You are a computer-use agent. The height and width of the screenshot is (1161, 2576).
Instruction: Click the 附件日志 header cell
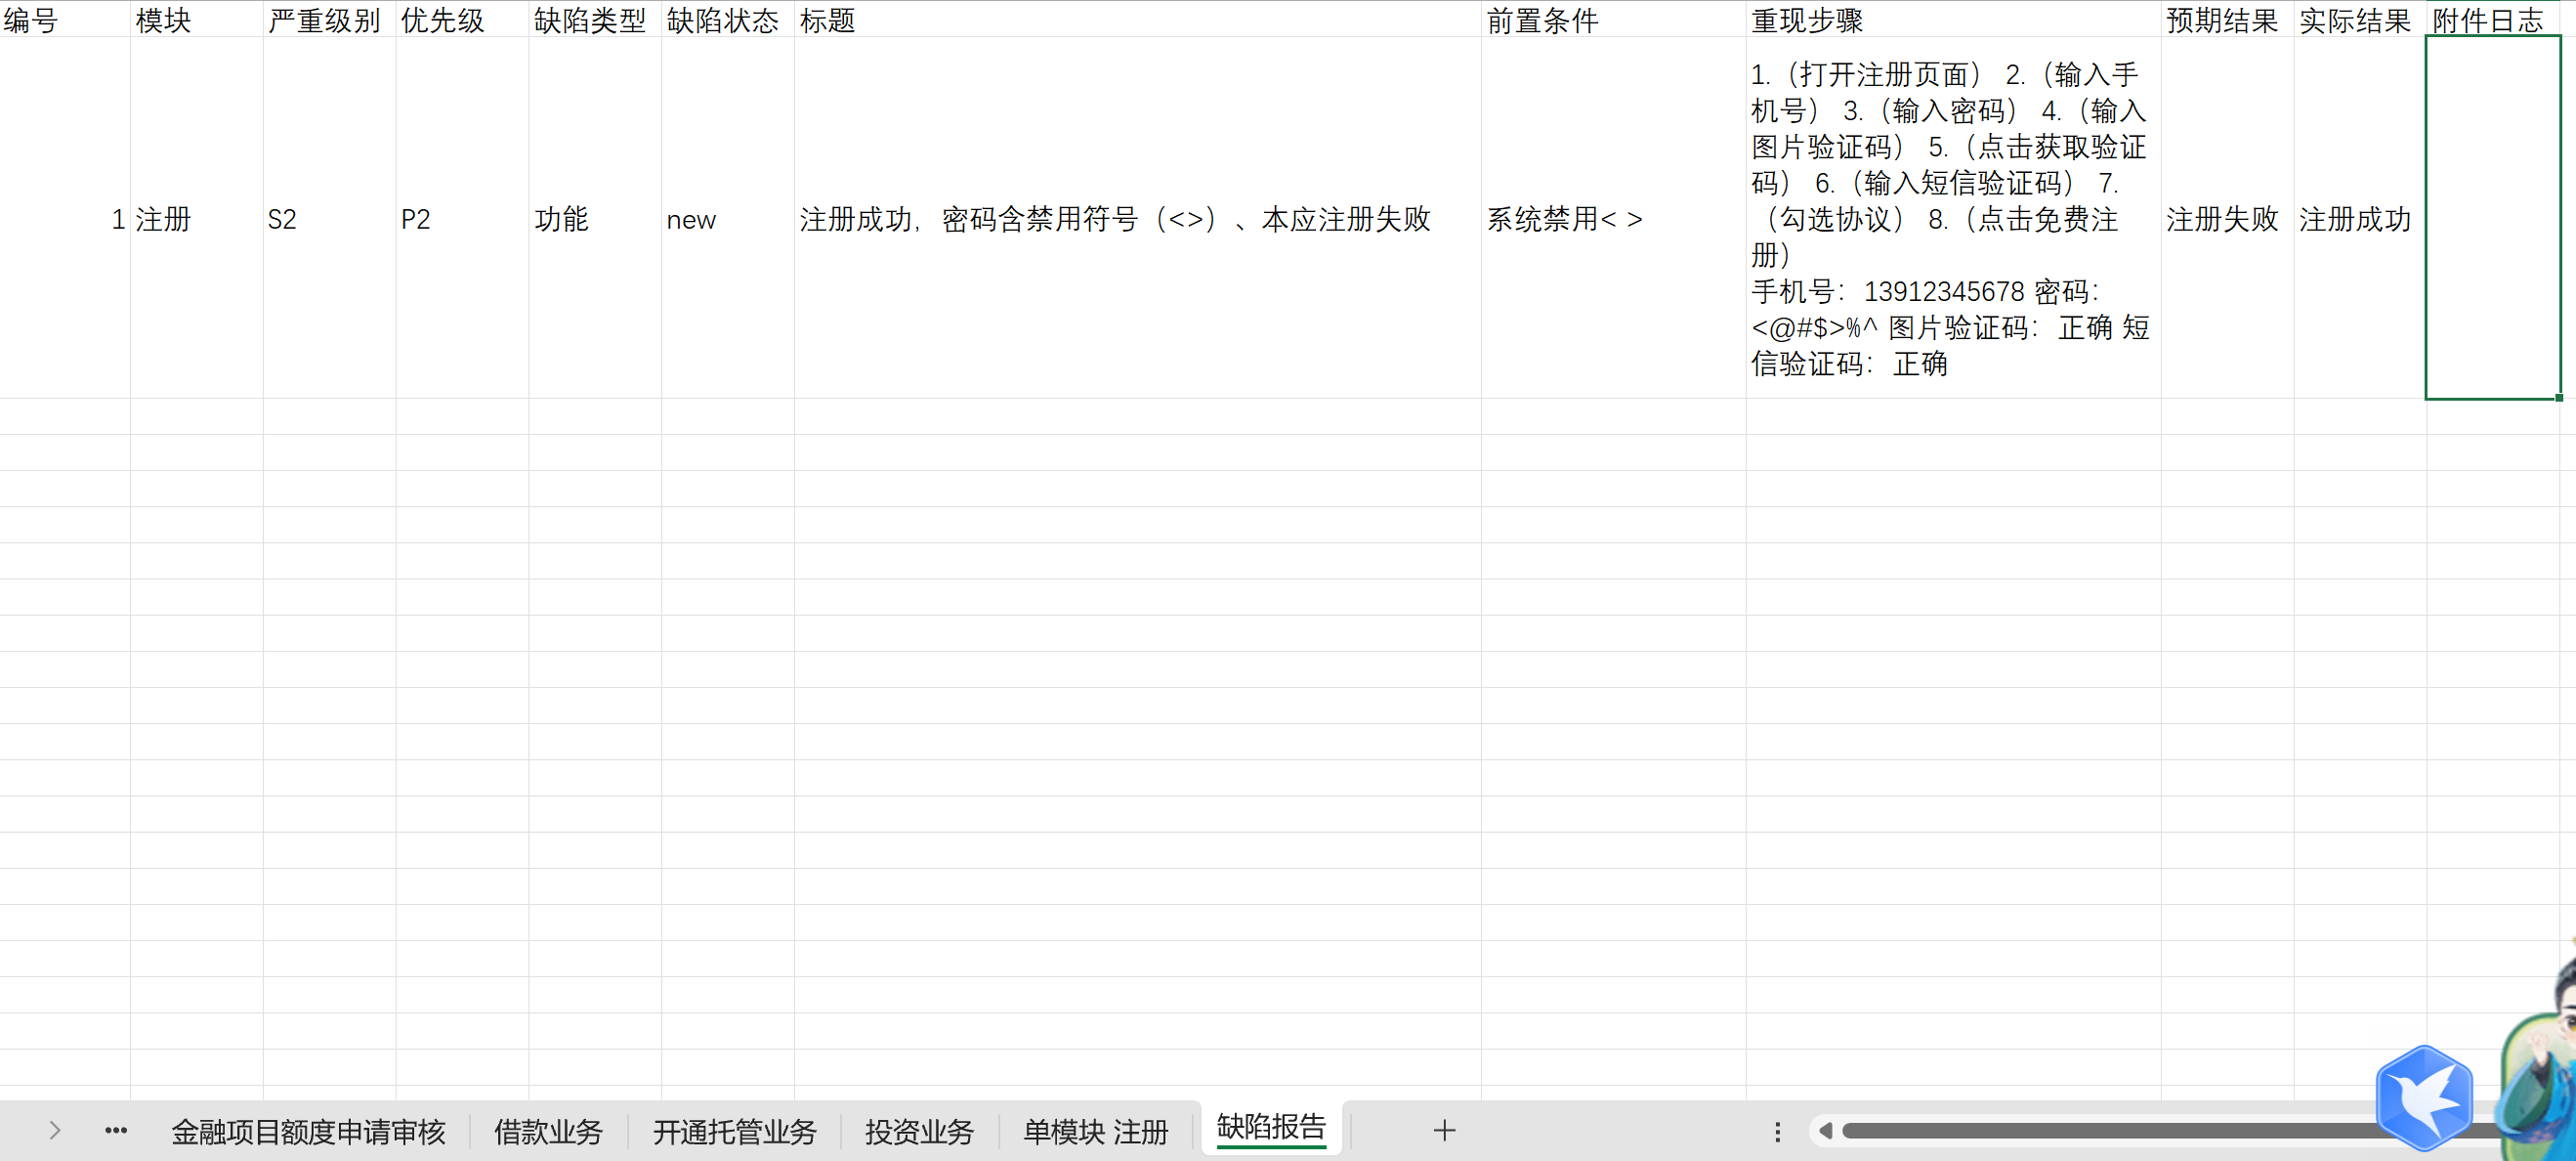(2490, 19)
